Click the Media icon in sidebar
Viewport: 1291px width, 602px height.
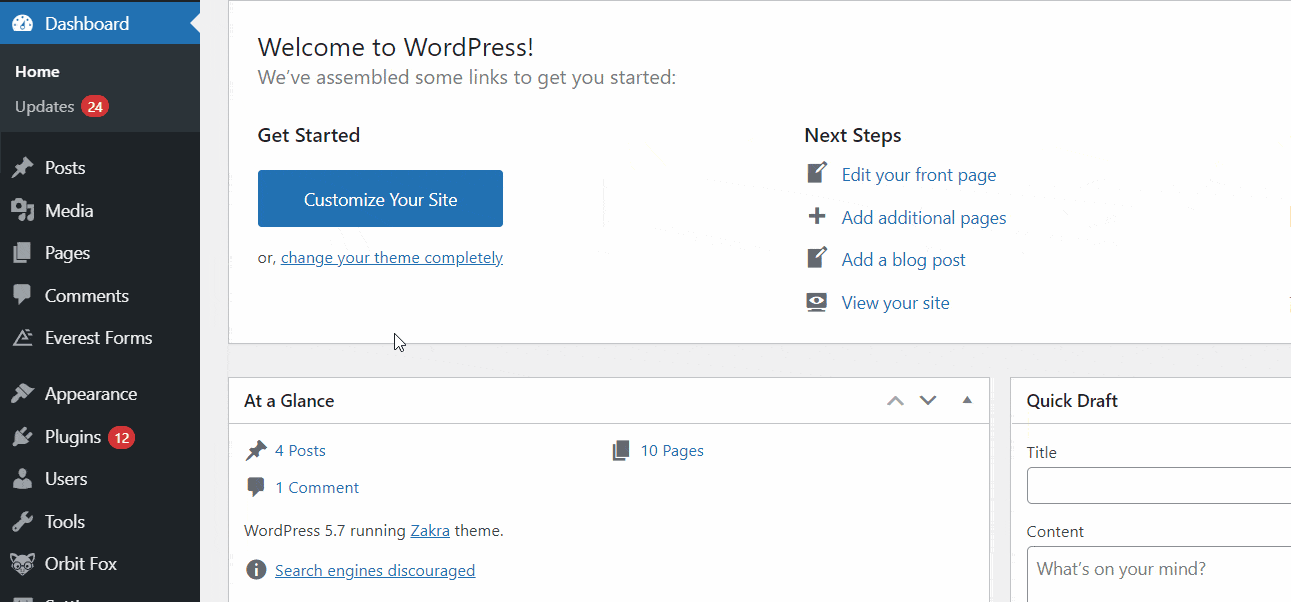pyautogui.click(x=22, y=210)
